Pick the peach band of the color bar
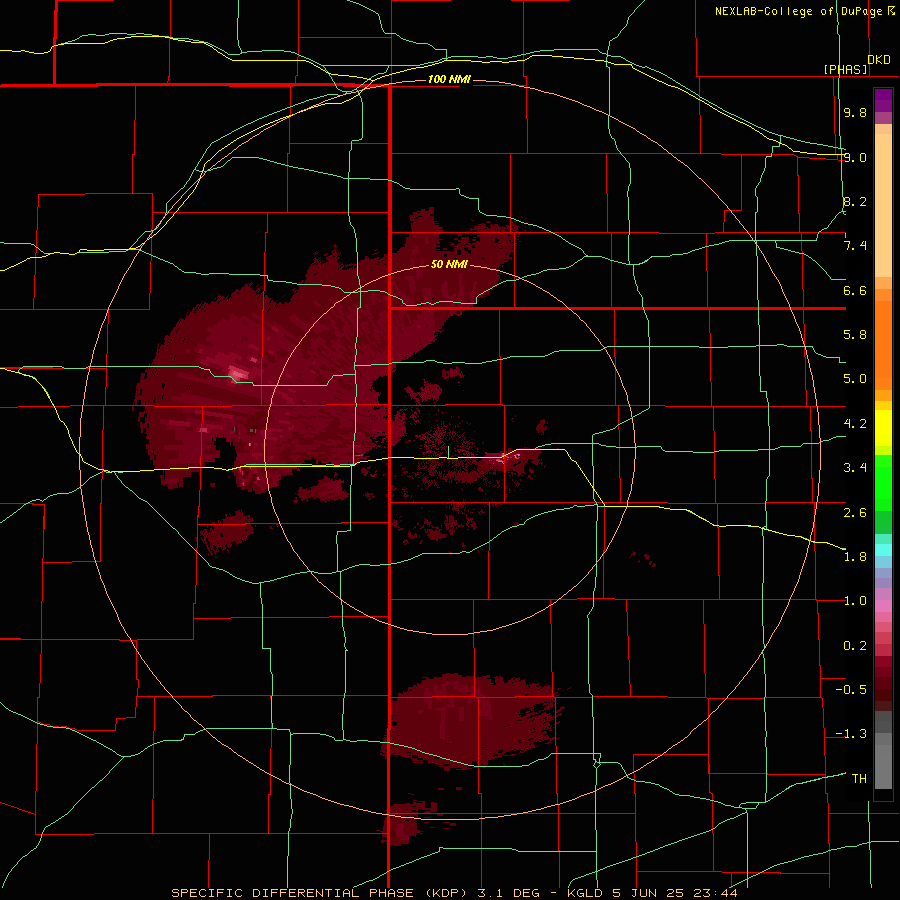The image size is (900, 900). tap(883, 201)
